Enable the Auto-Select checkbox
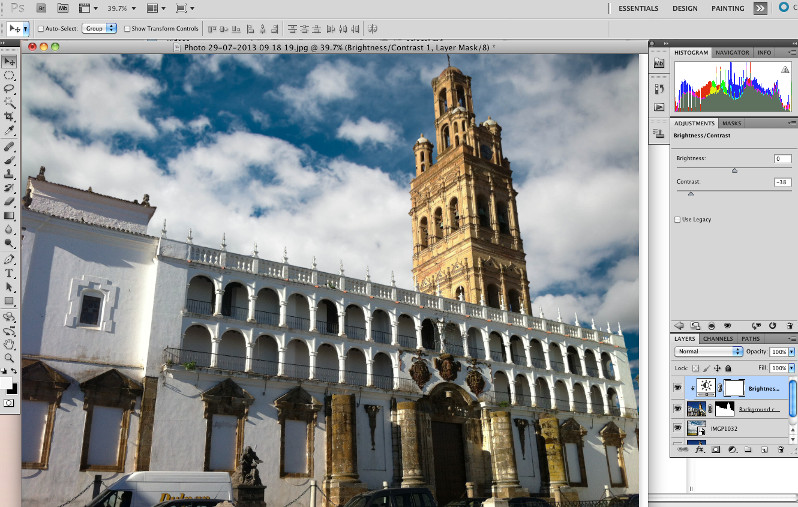The width and height of the screenshot is (798, 507). 40,28
